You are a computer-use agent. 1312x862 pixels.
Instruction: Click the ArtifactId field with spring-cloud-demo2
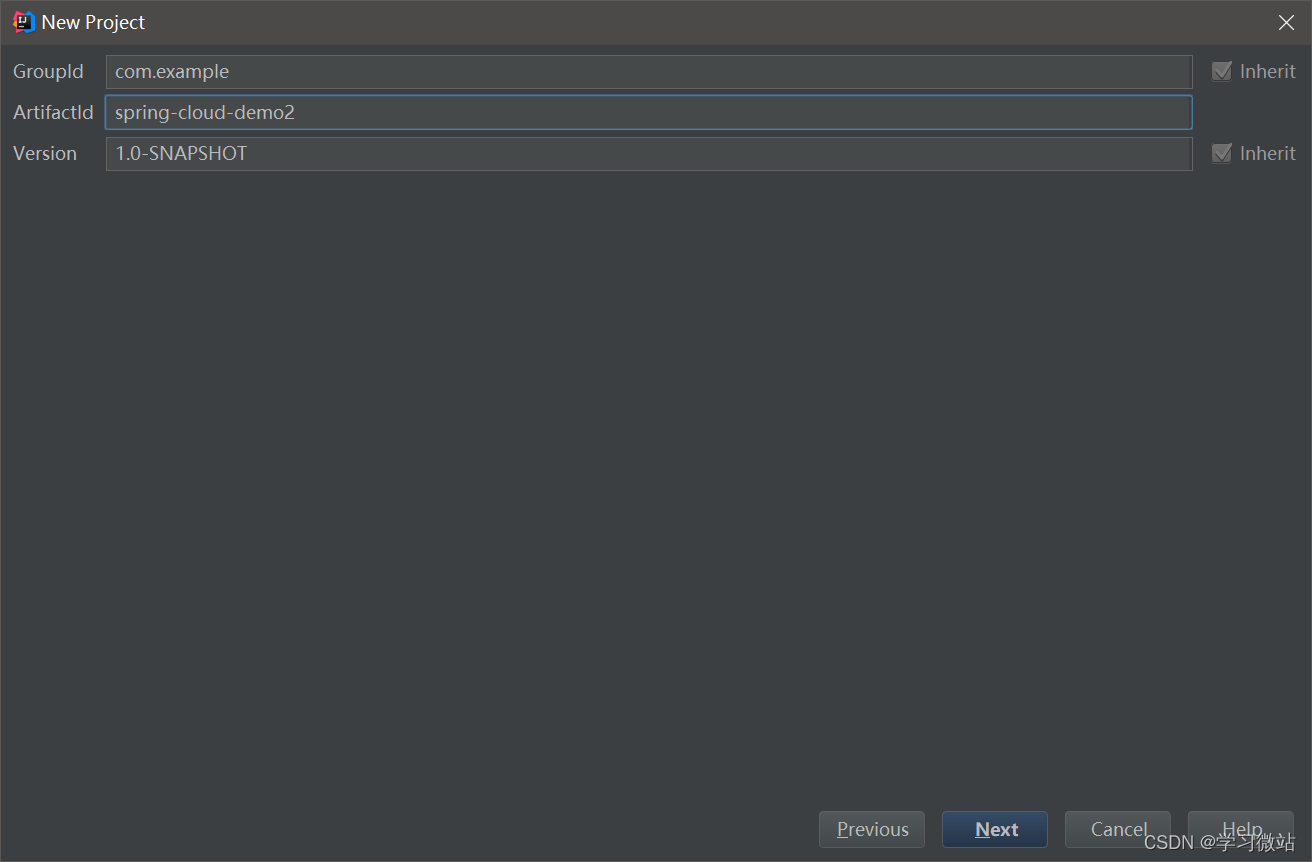[x=649, y=112]
